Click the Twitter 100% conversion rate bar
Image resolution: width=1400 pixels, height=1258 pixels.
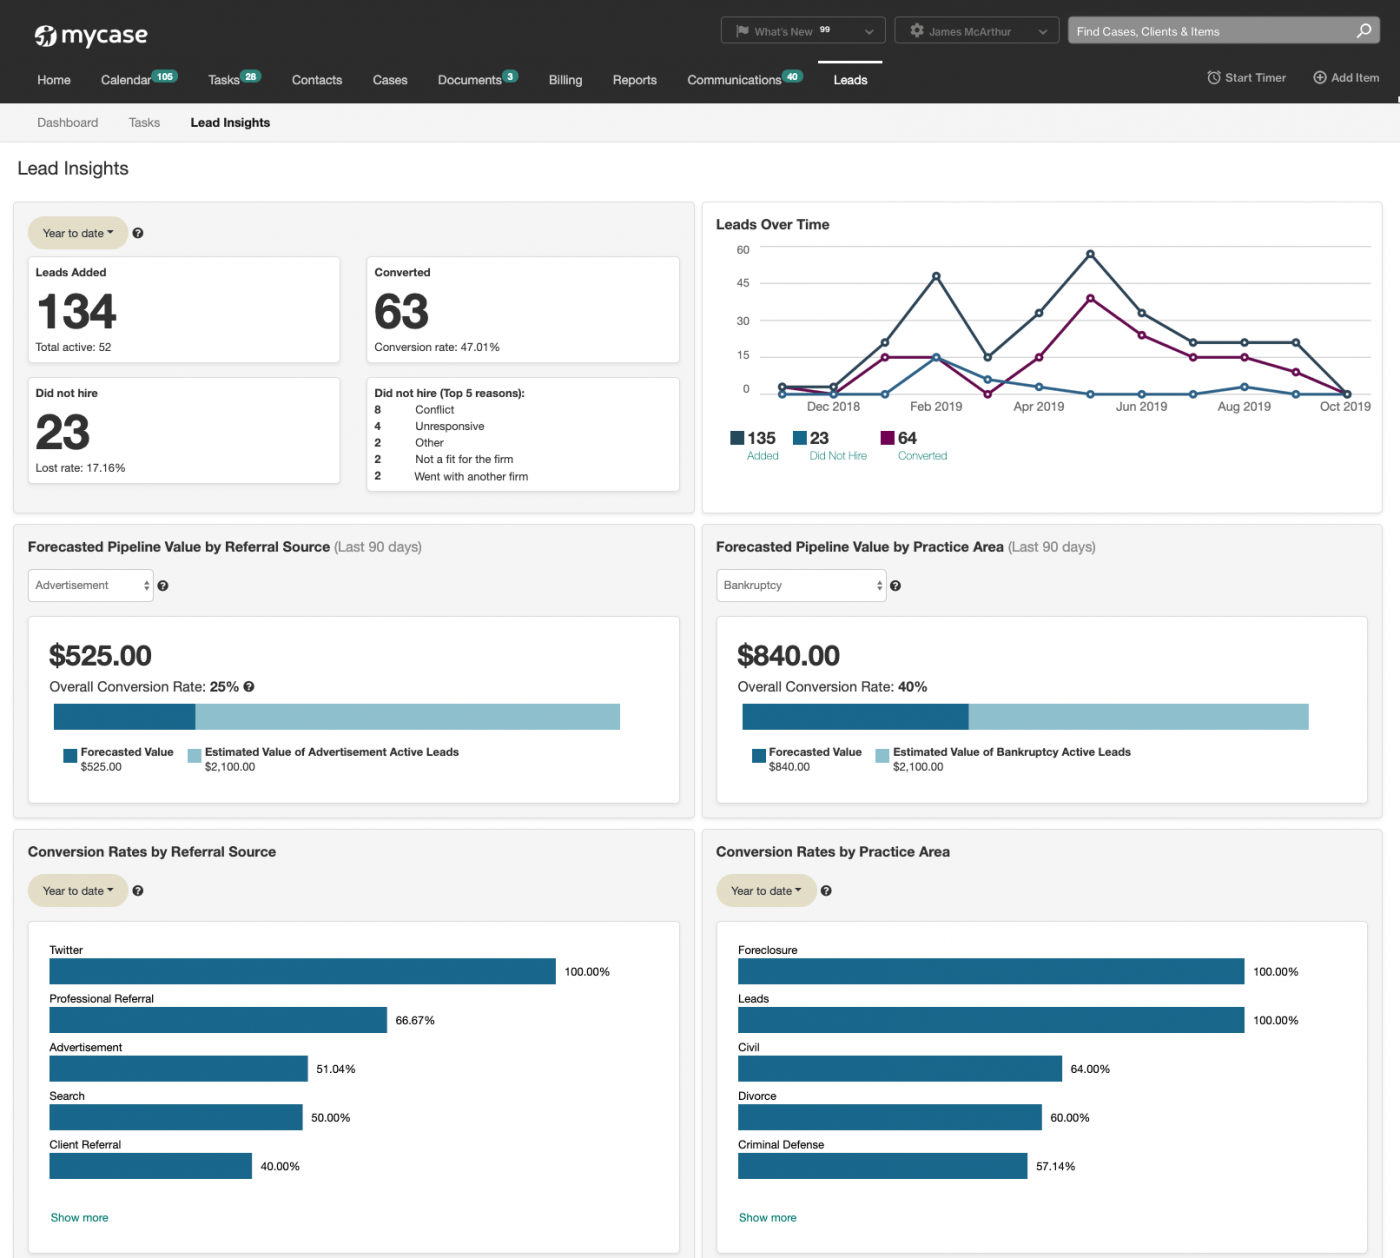[x=301, y=970]
